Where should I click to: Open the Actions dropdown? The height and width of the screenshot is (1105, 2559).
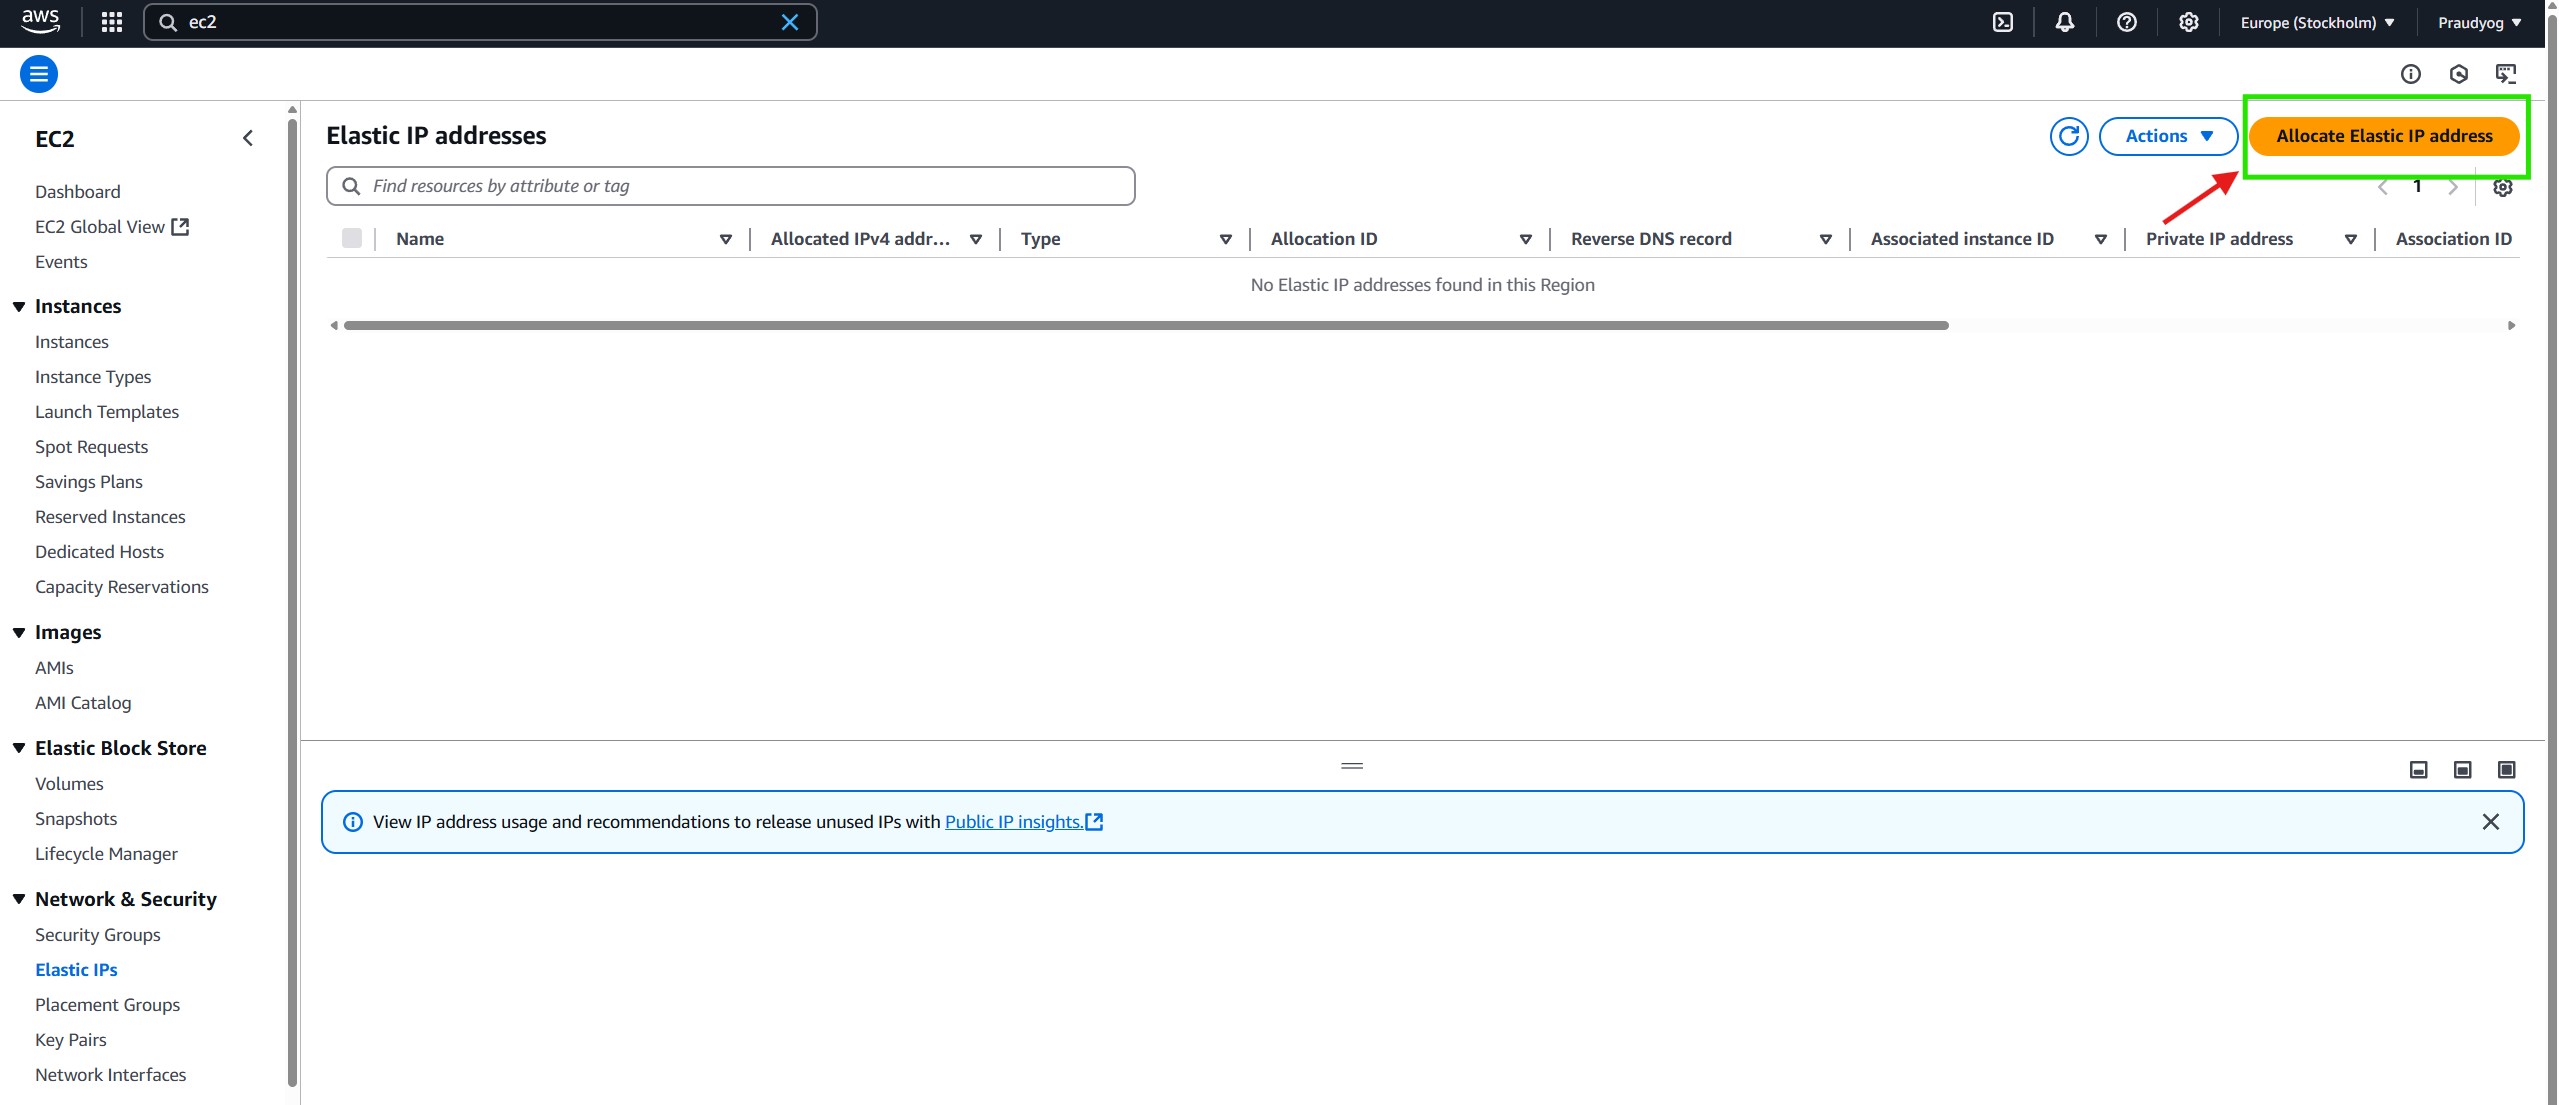[2167, 136]
